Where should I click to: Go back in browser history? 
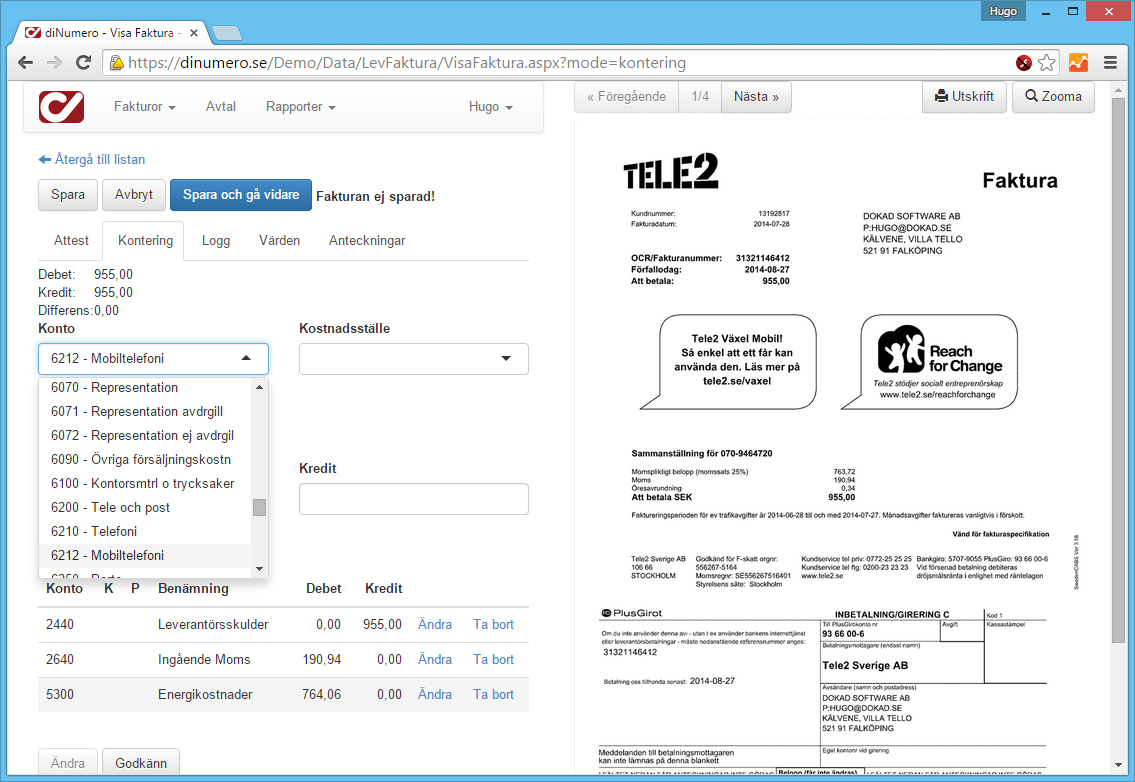25,63
